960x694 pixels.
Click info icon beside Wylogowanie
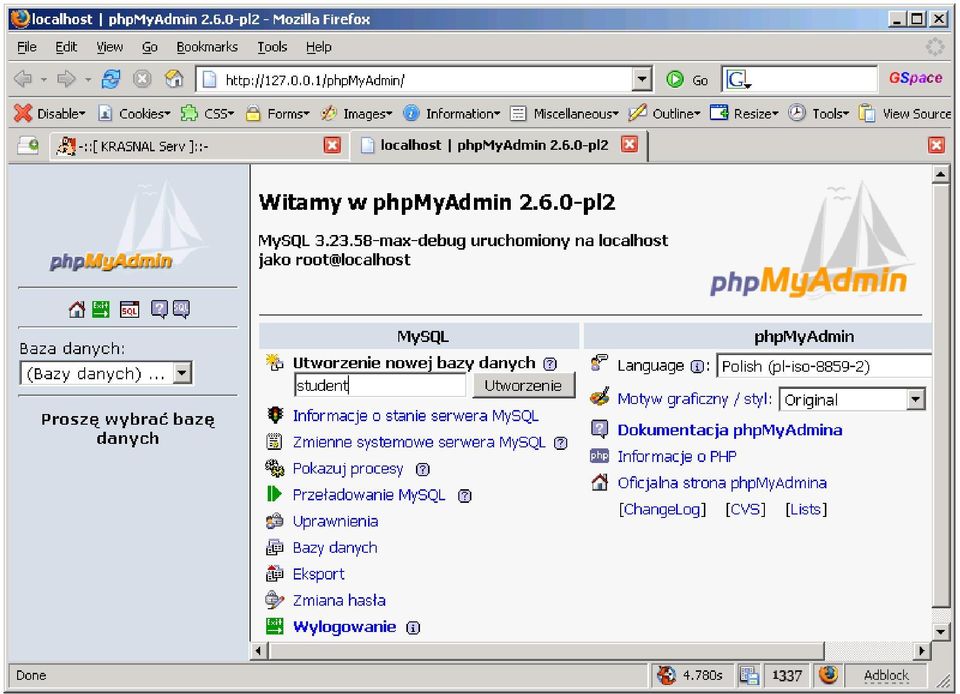pos(413,628)
